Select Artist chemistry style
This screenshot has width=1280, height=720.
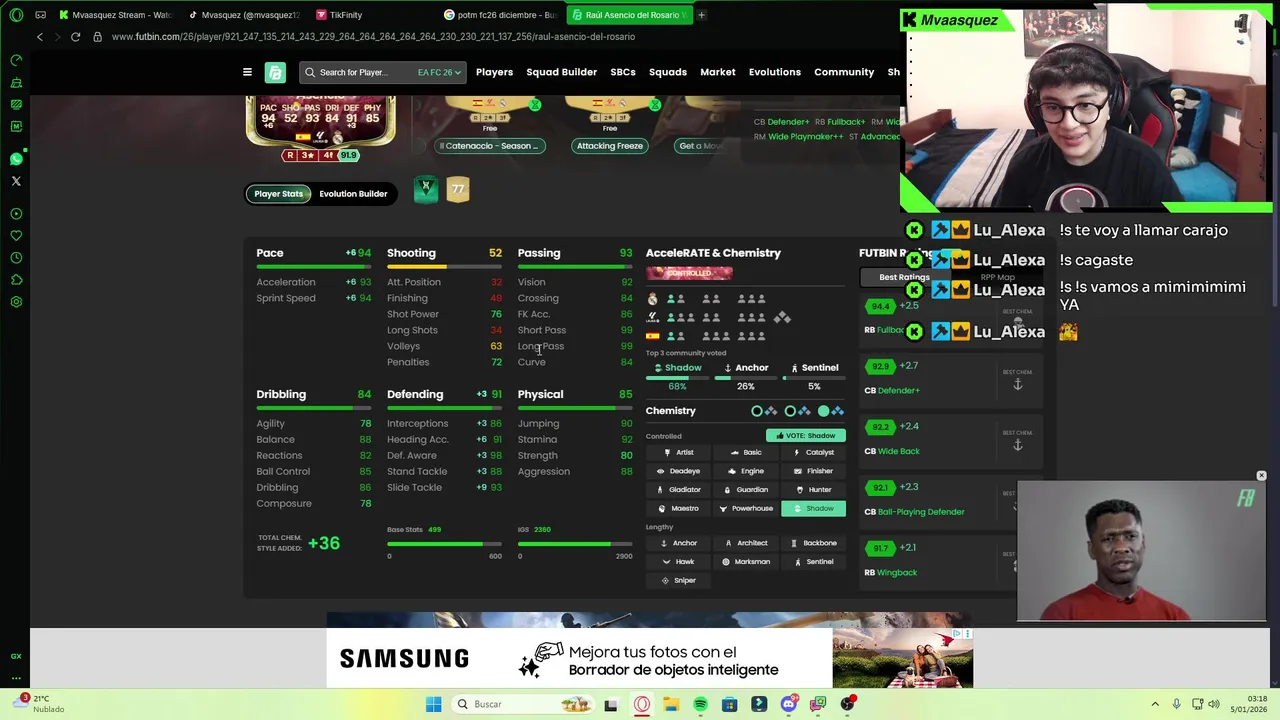click(678, 452)
